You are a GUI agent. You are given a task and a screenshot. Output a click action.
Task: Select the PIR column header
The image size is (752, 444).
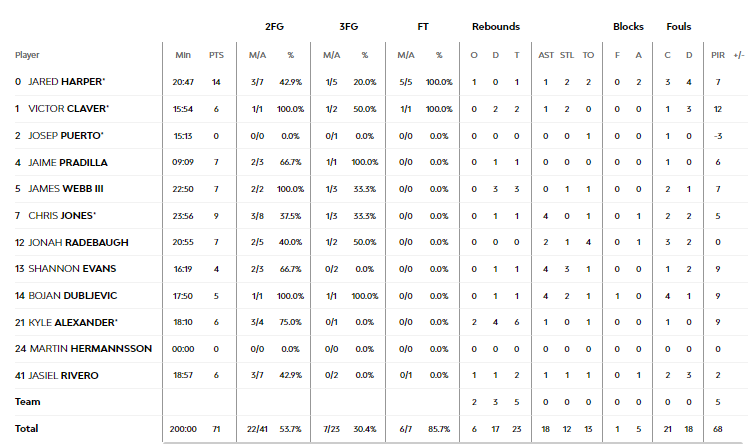coord(718,55)
